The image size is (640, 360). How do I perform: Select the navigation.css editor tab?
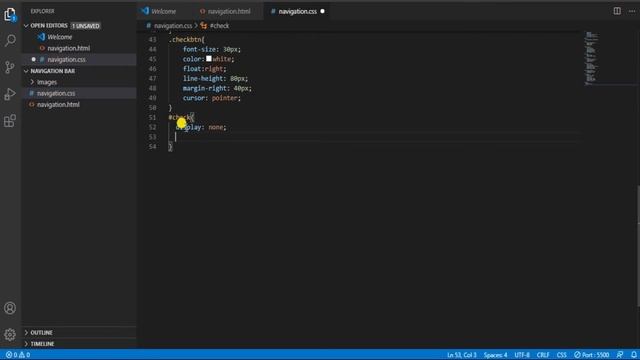pos(297,11)
